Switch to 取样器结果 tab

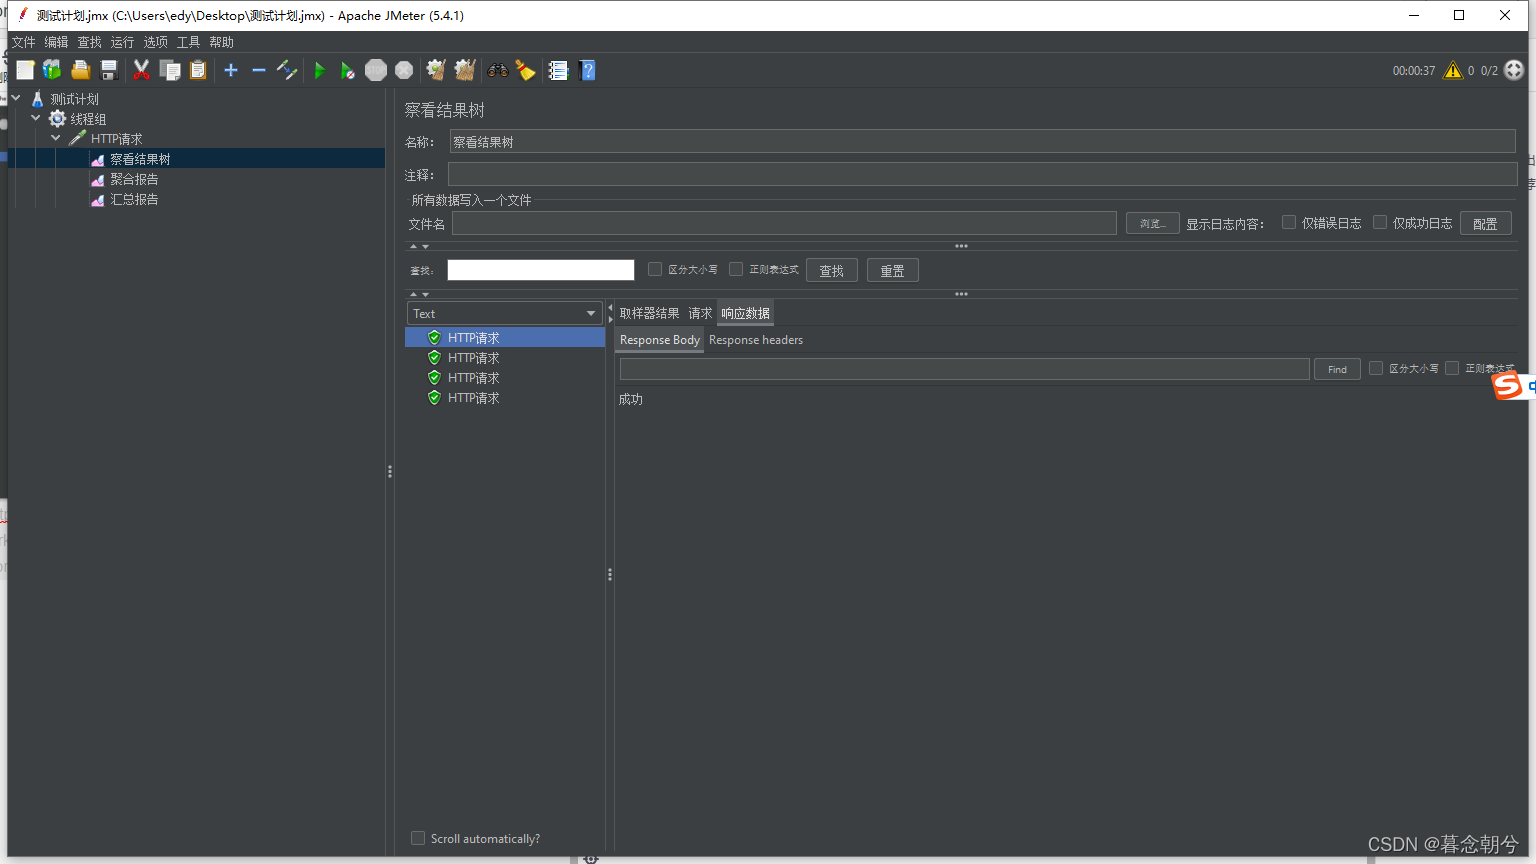pyautogui.click(x=649, y=313)
